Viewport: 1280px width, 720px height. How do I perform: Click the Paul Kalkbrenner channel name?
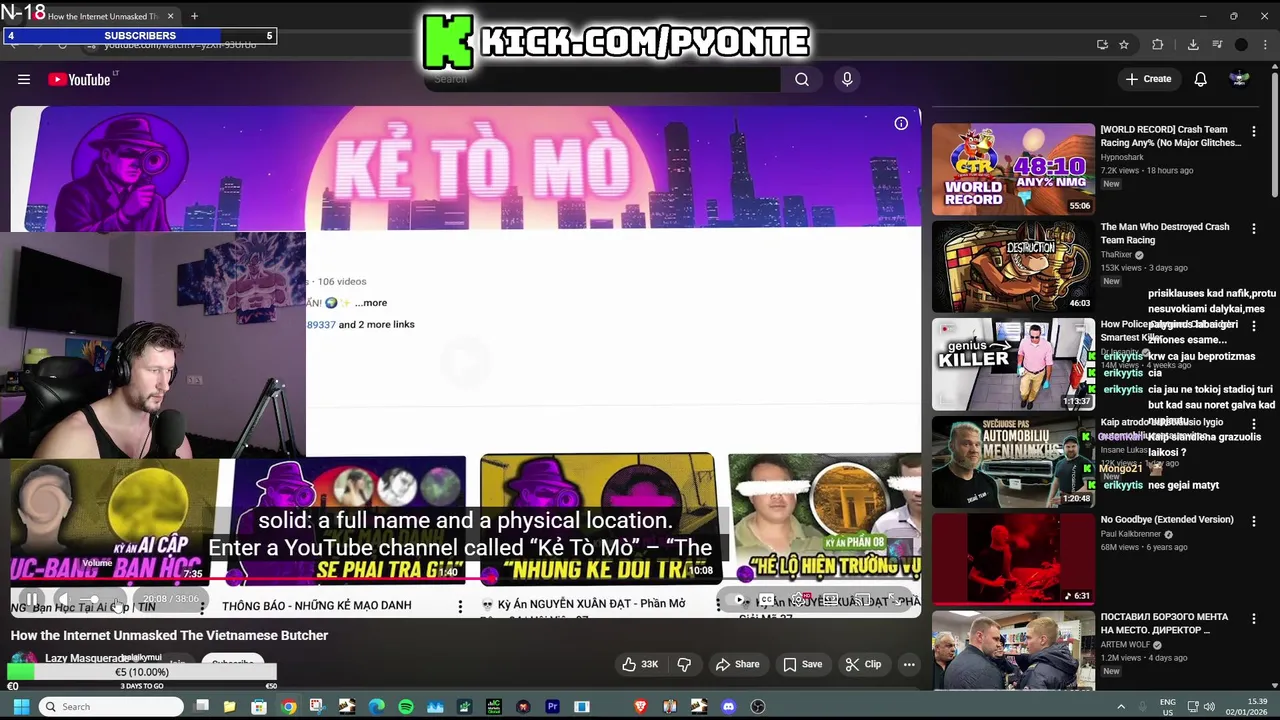[1132, 534]
